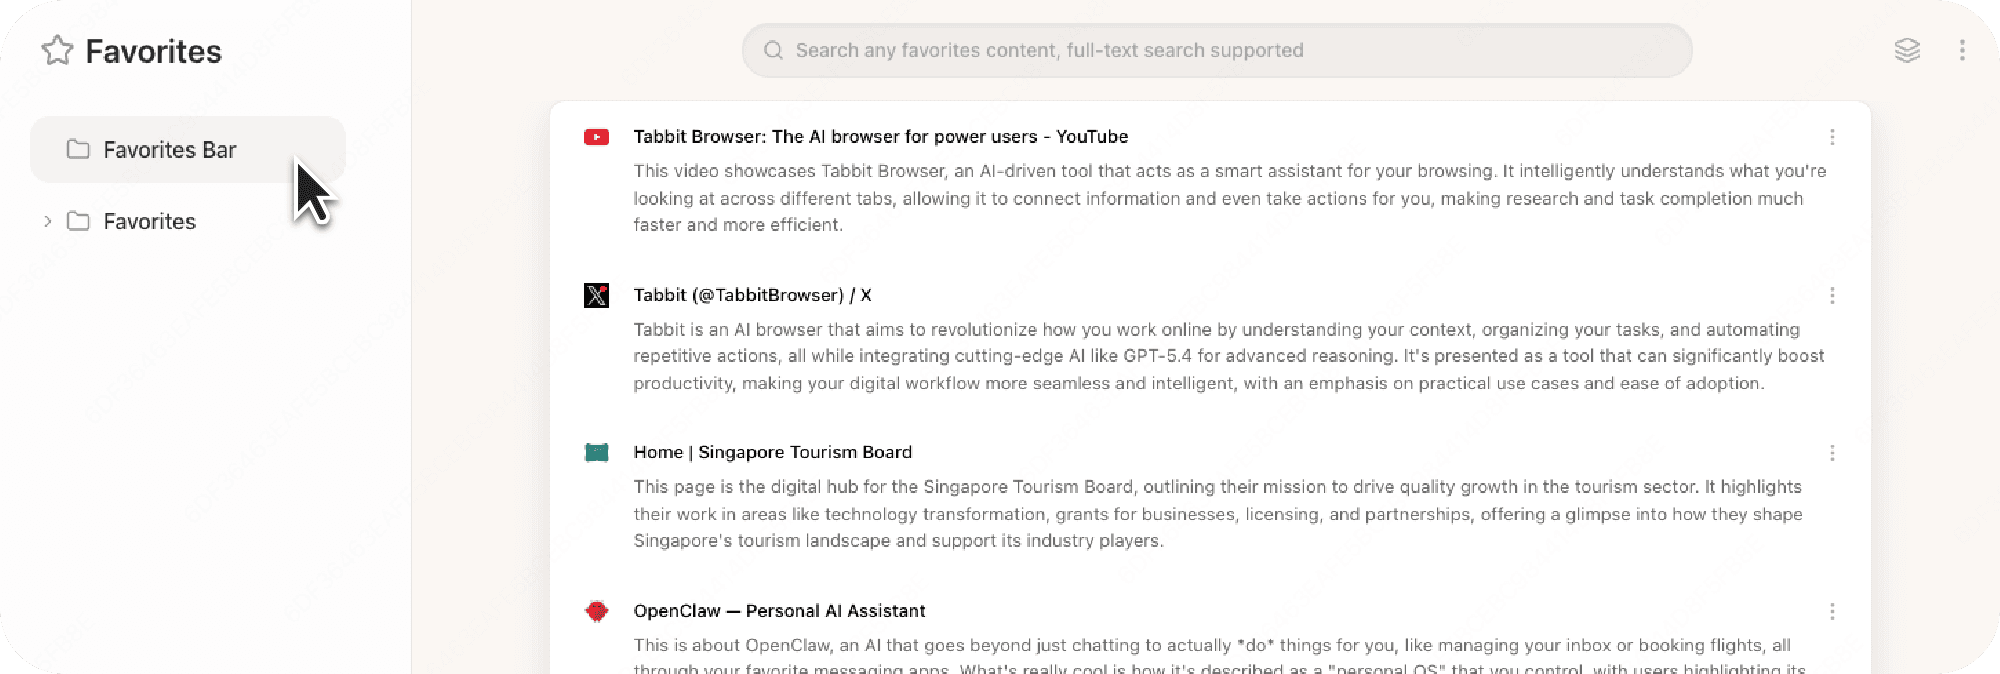Click the Singapore Tourism Board favicon

tap(597, 453)
